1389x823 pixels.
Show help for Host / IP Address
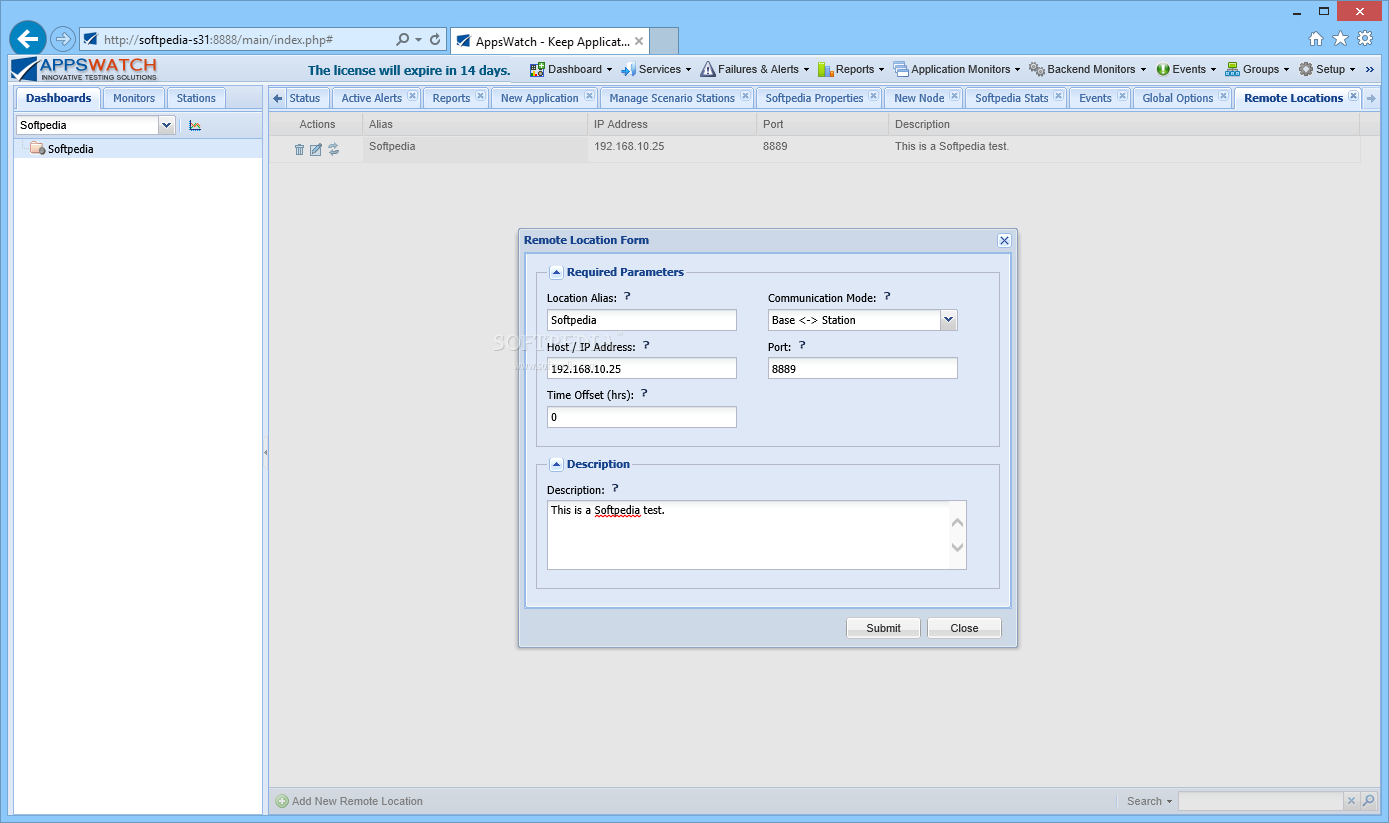pos(646,345)
